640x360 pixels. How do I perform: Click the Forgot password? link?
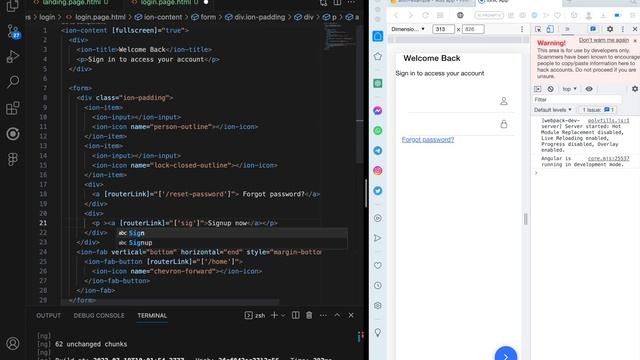click(427, 140)
